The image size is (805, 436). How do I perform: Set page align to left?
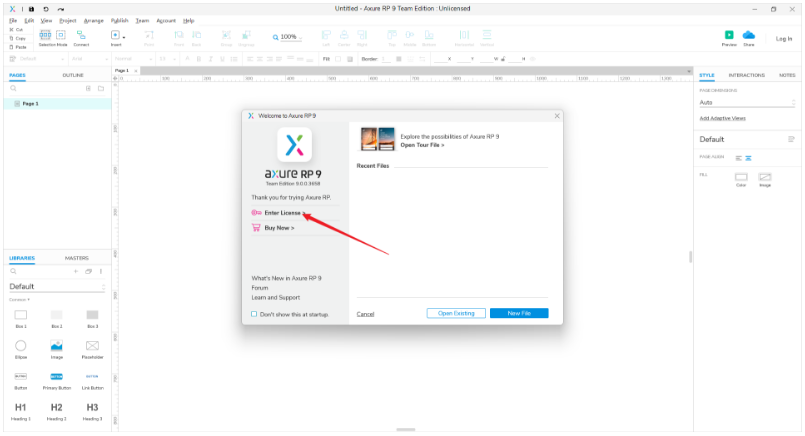tap(738, 158)
